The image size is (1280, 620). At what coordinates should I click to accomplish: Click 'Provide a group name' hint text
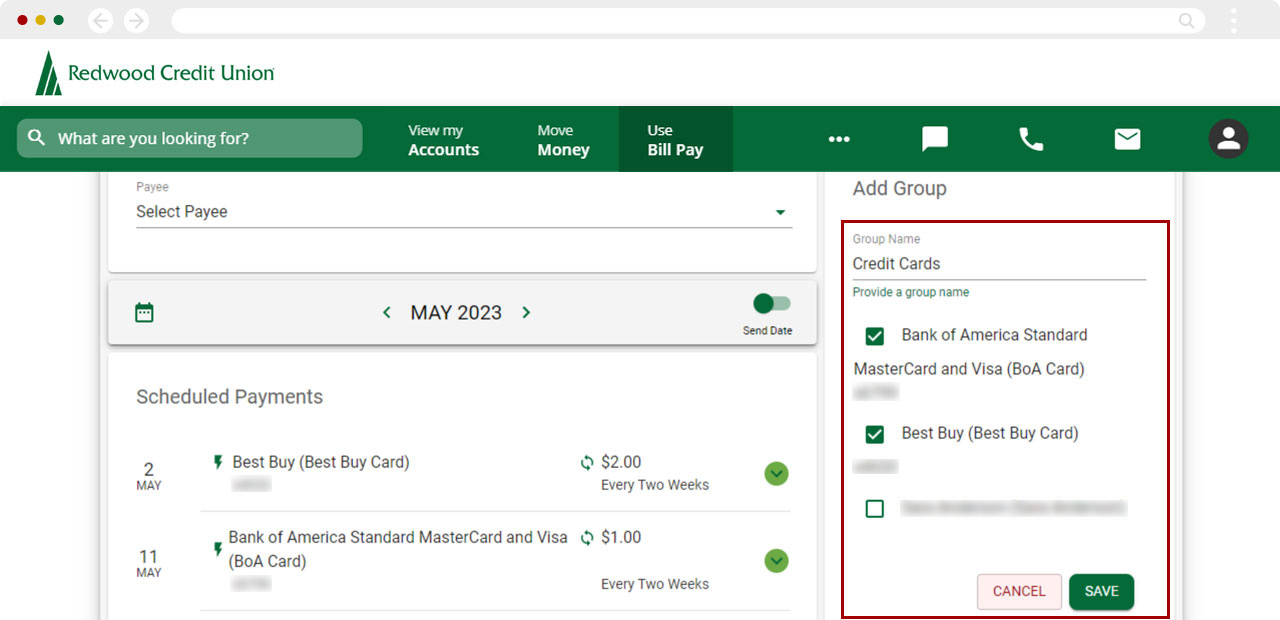pos(911,292)
